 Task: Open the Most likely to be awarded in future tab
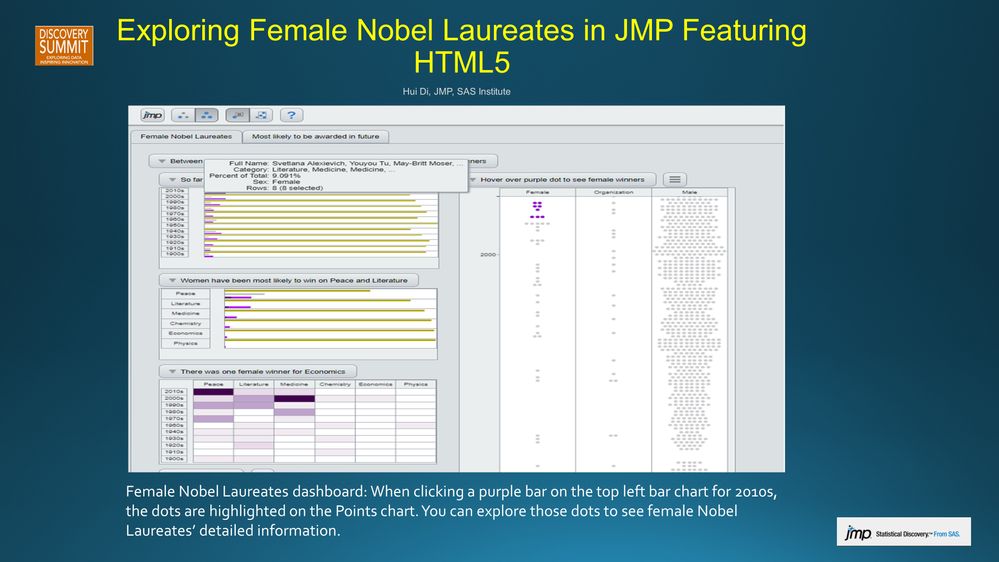315,136
